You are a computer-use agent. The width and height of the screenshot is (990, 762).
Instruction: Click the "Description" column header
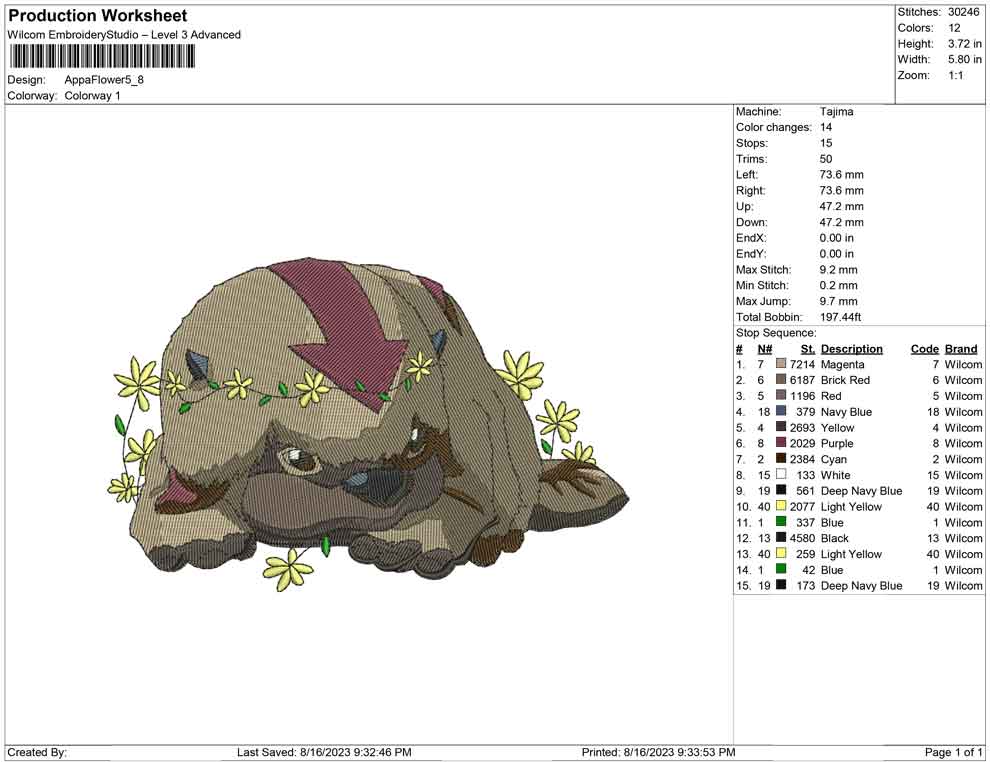(x=851, y=348)
